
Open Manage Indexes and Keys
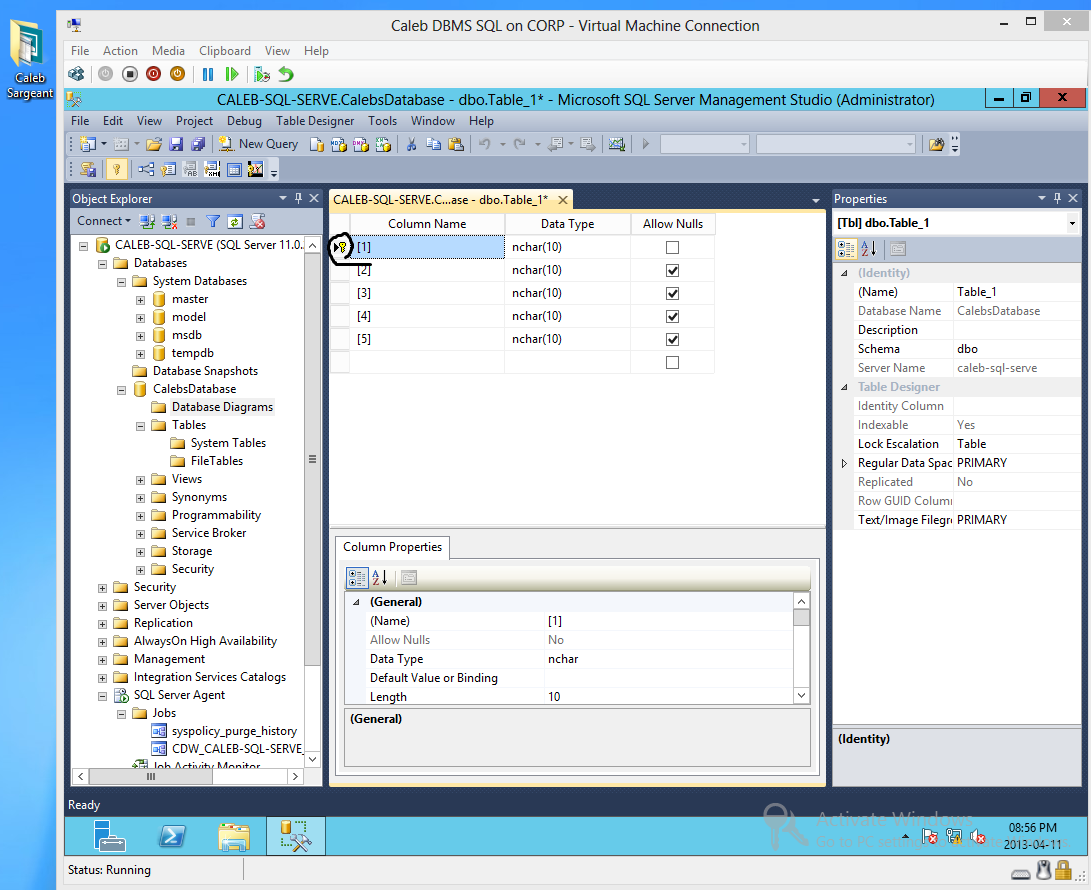pyautogui.click(x=168, y=169)
